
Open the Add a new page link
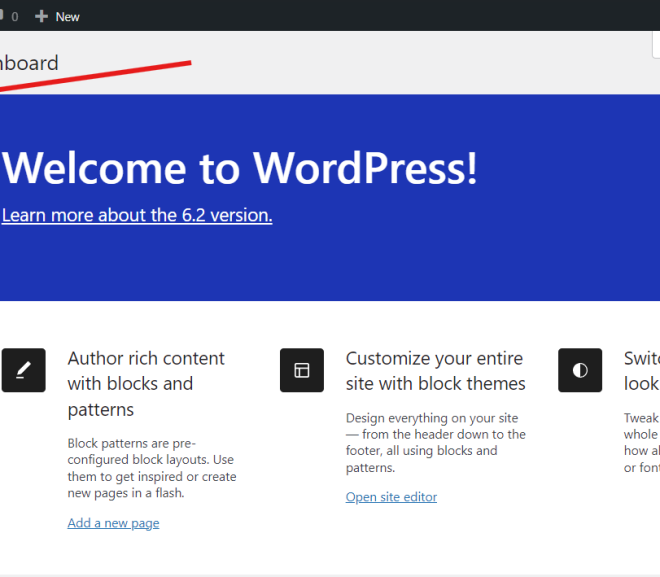113,523
